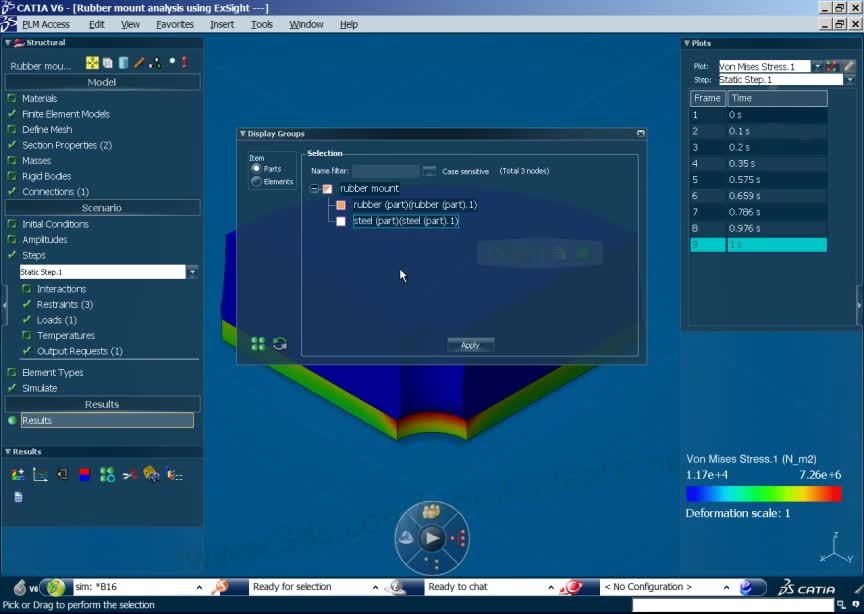864x614 pixels.
Task: Open the Plot Von Mises Stress.1 dropdown
Action: pyautogui.click(x=817, y=66)
